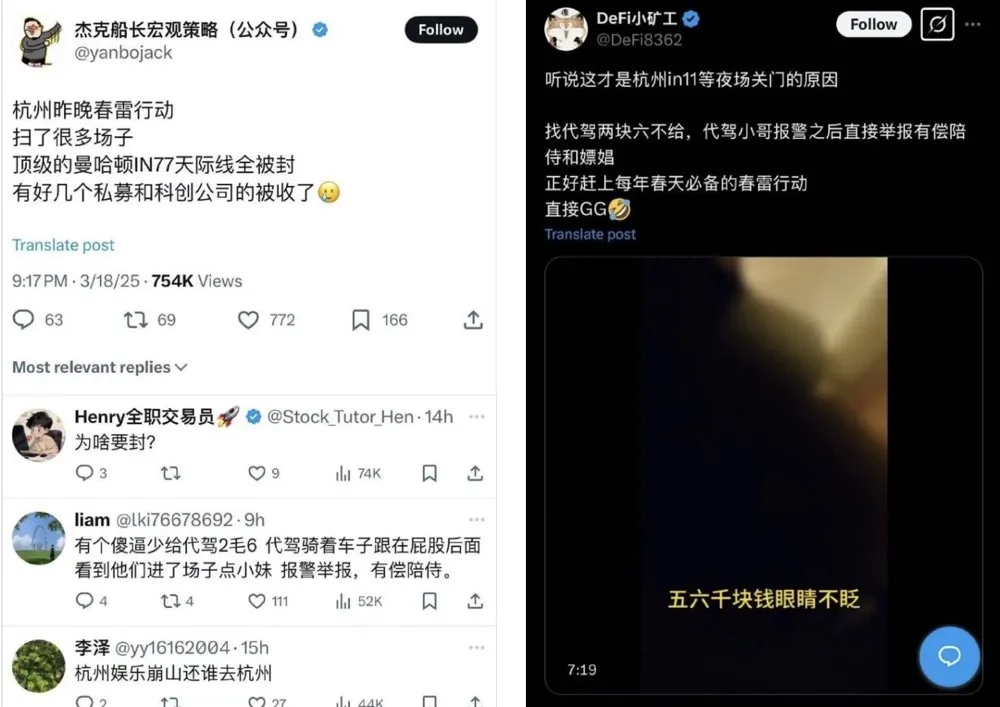The width and height of the screenshot is (1000, 707).
Task: Bookmark the main tweet with 166 bookmarks
Action: 360,319
